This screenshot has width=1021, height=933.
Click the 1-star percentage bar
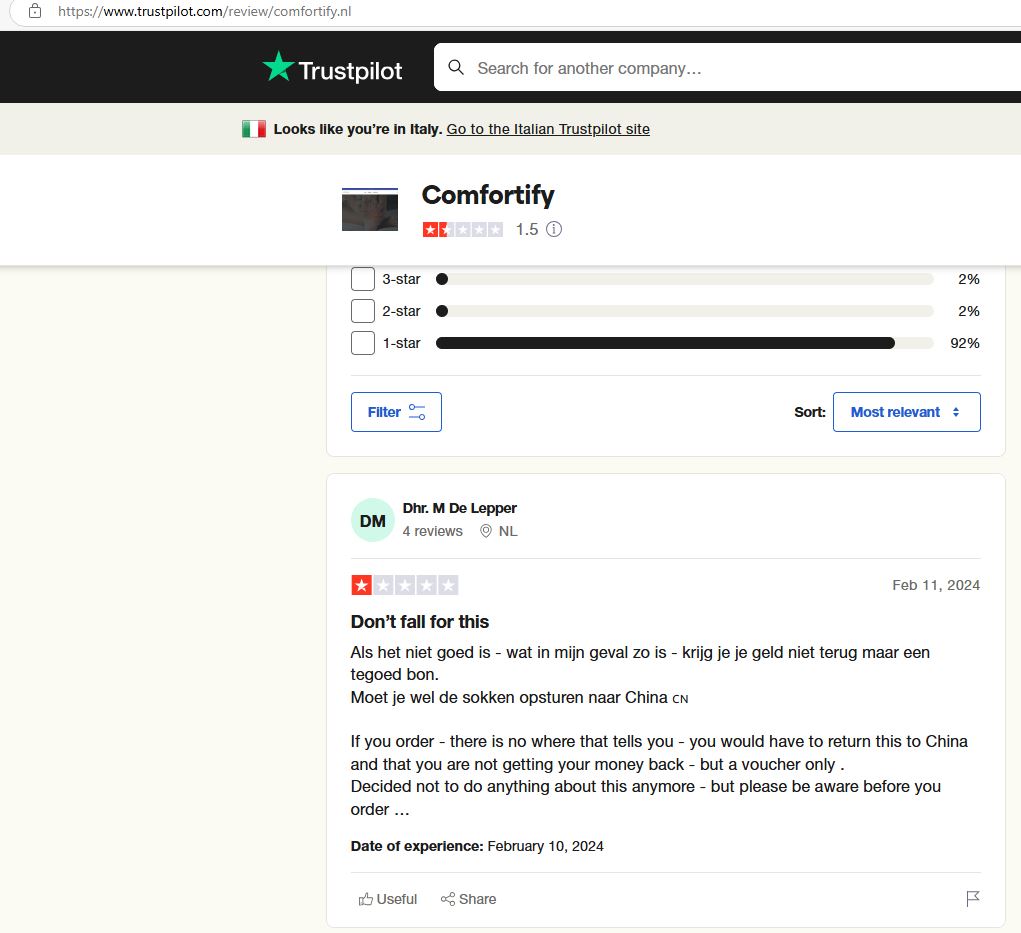684,343
